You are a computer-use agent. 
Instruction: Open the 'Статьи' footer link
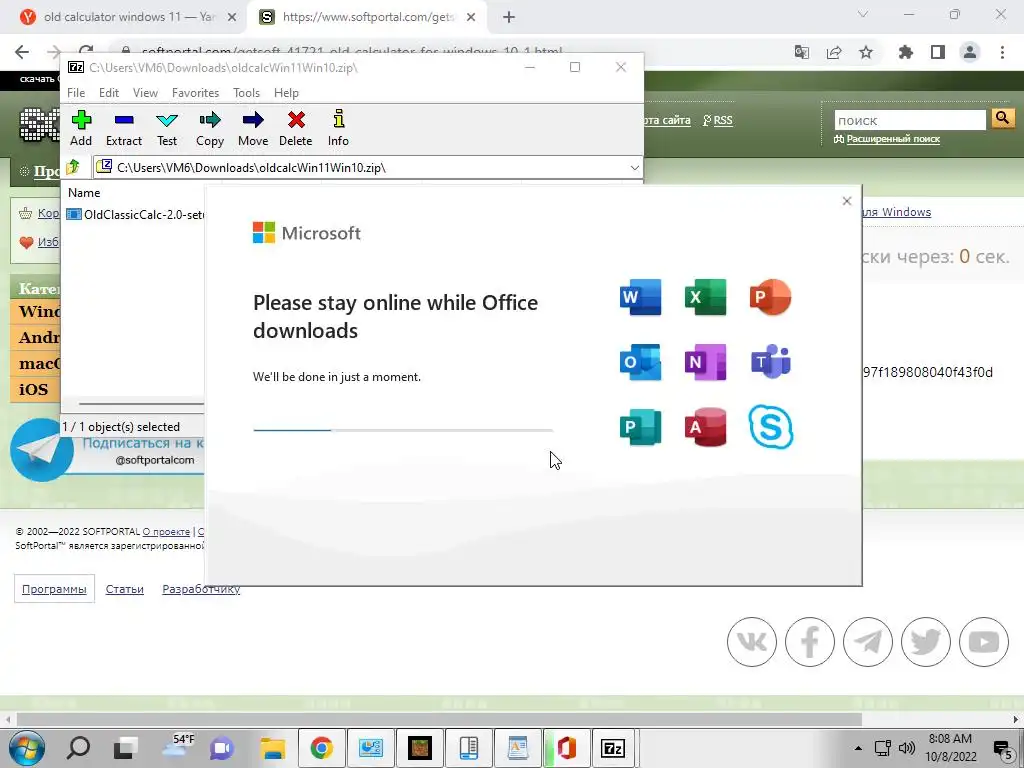tap(124, 588)
